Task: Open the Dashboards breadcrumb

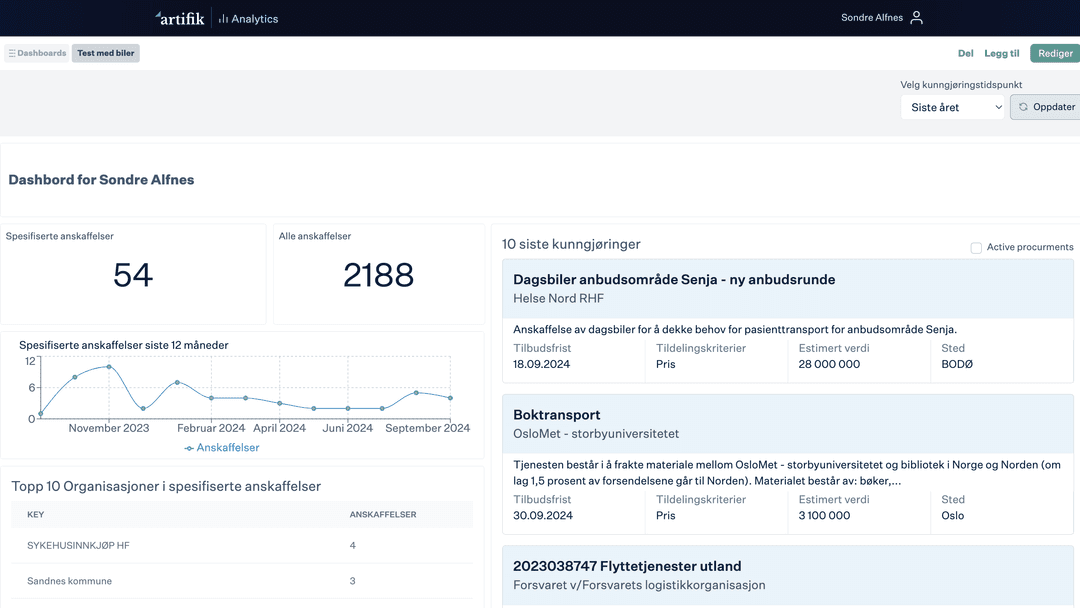Action: point(37,53)
